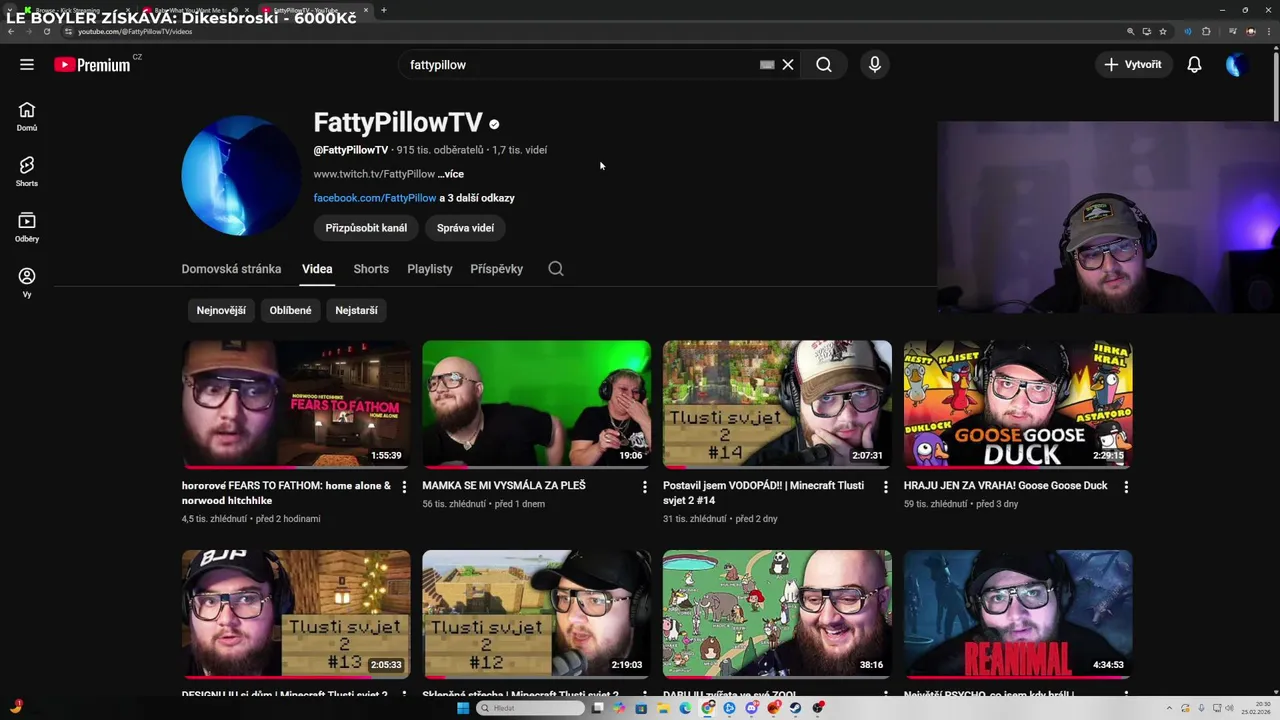Screen dimensions: 1280x720
Task: Expand channel description with ...více
Action: point(451,174)
